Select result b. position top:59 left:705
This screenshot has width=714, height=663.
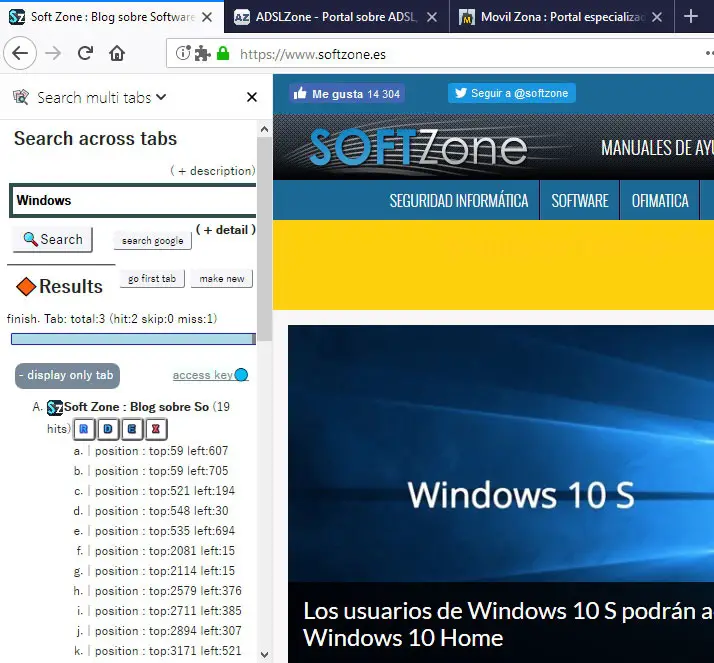161,471
